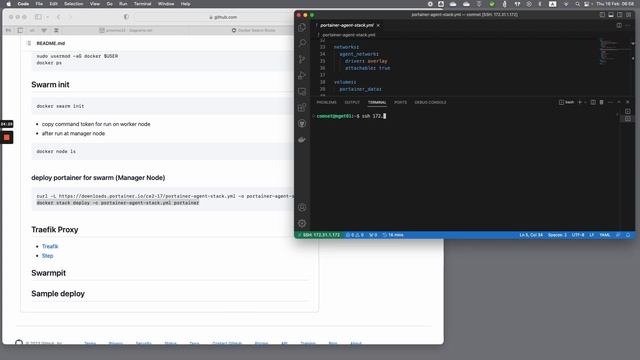This screenshot has height=360, width=640.
Task: Open errors and warnings count in status bar
Action: (355, 235)
